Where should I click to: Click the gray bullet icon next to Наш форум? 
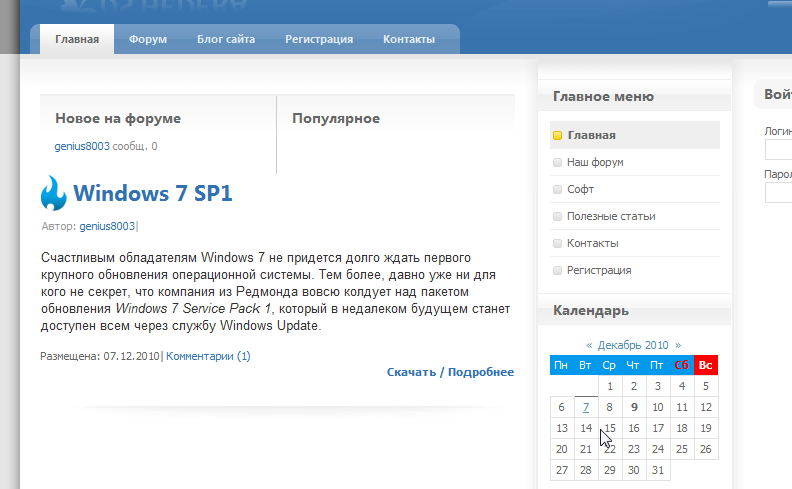point(558,162)
